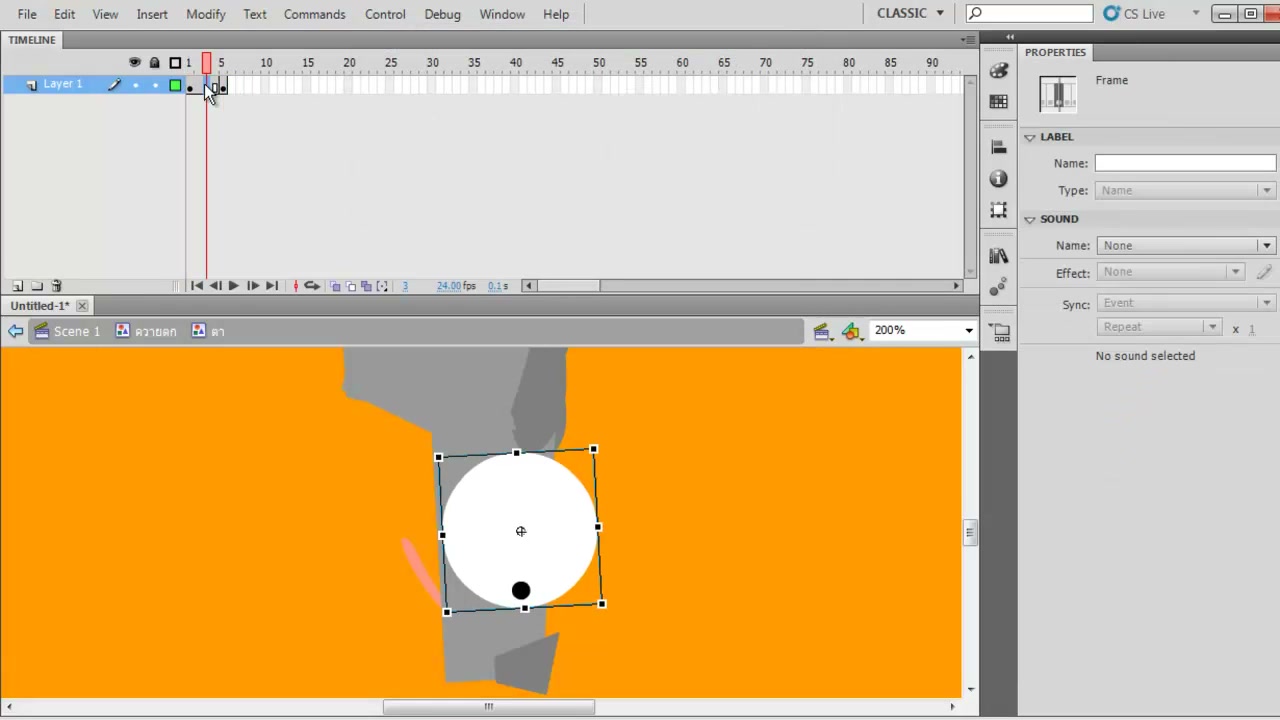Open the sound Name dropdown
This screenshot has height=720, width=1280.
[x=1186, y=245]
